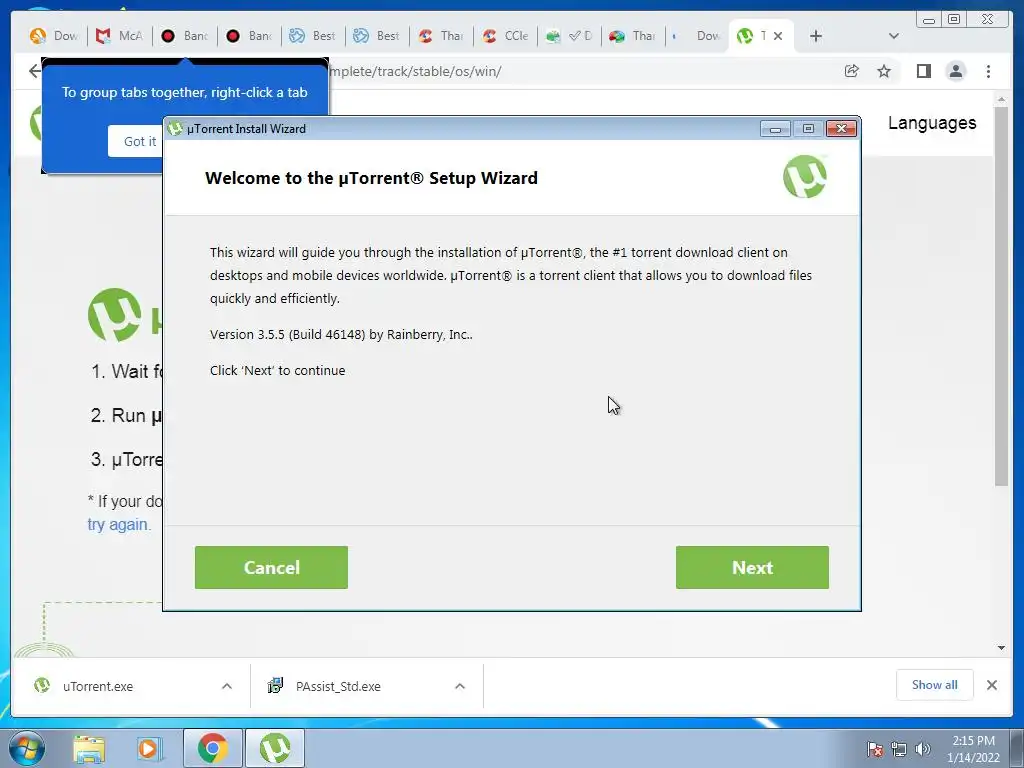Click the PAssist_Std.exe installer icon
The width and height of the screenshot is (1024, 768).
tap(275, 685)
